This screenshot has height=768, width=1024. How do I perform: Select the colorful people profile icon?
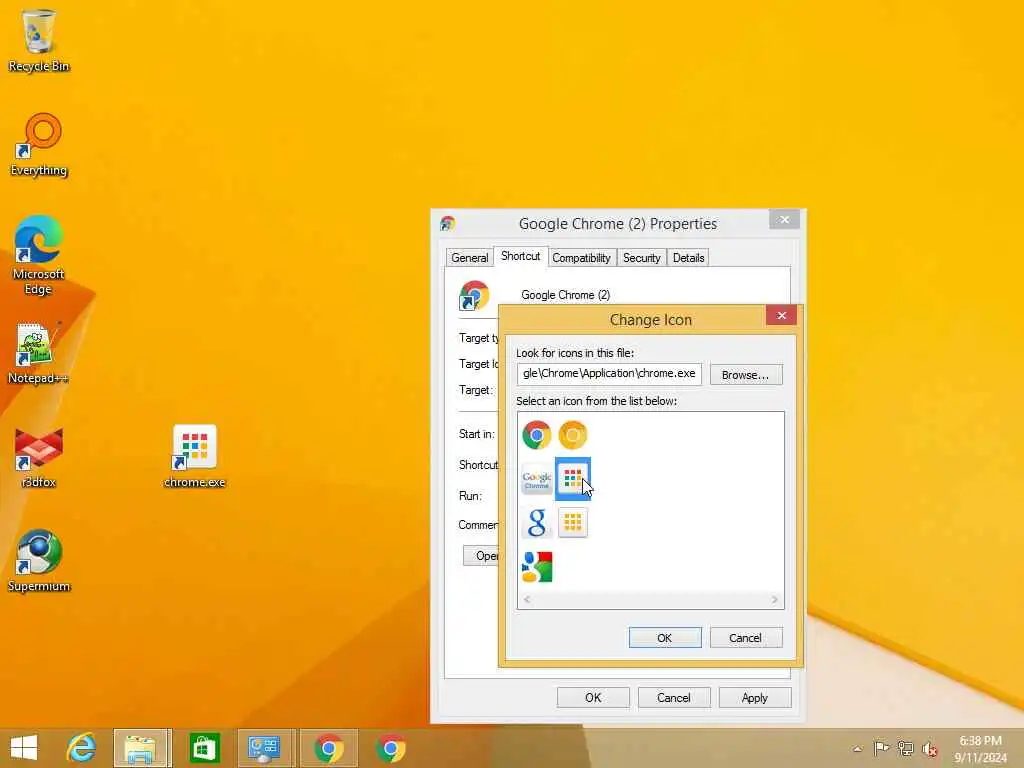pos(537,566)
